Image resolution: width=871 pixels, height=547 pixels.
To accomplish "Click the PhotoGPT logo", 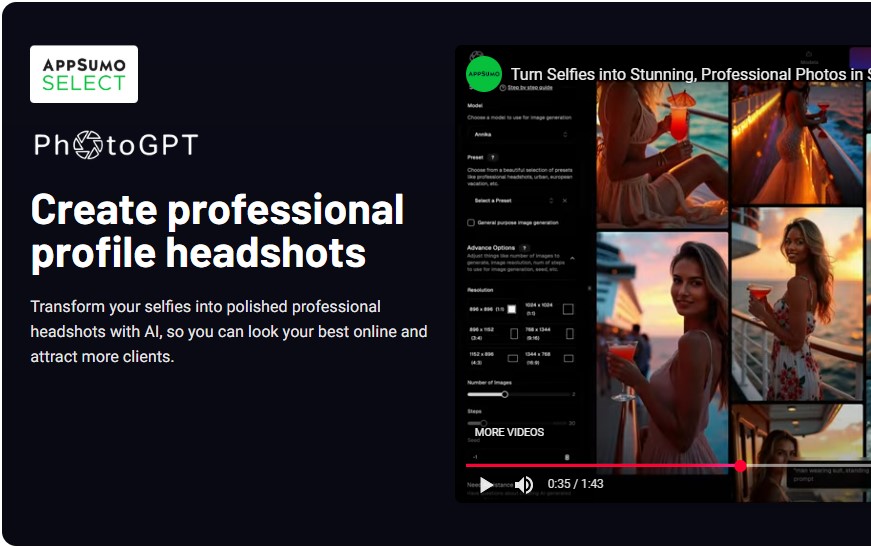I will 116,145.
